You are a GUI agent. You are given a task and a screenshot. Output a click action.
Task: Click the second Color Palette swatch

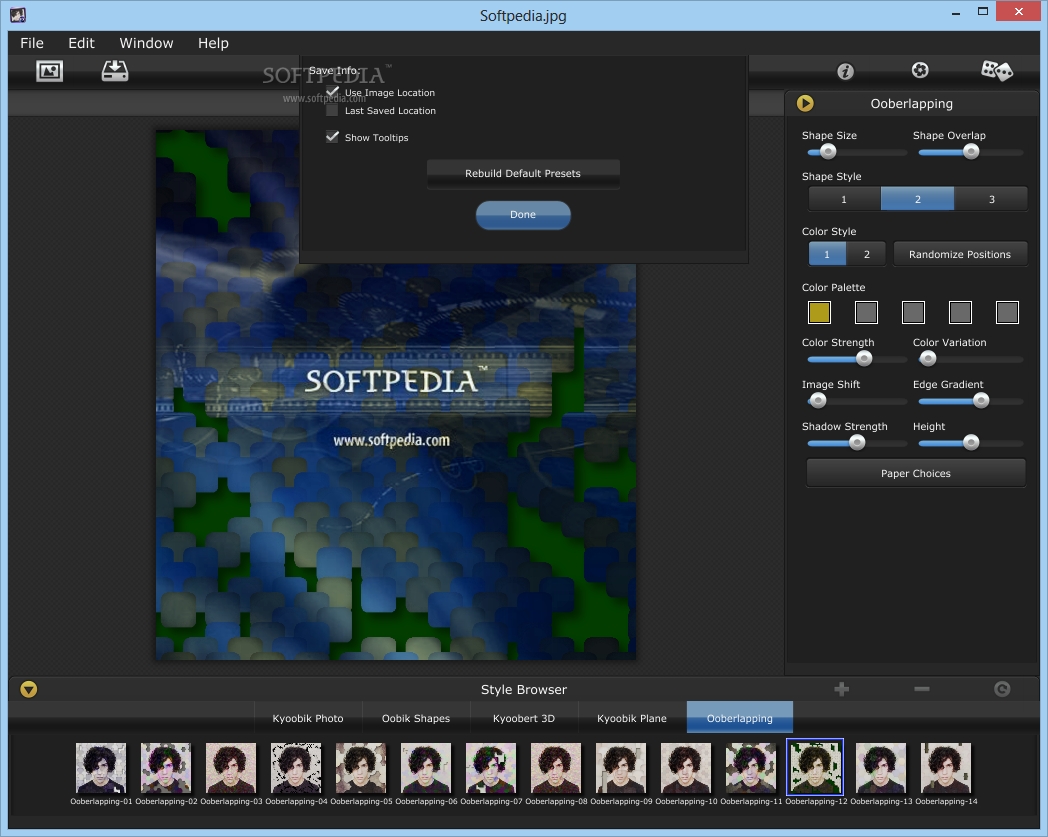click(866, 312)
